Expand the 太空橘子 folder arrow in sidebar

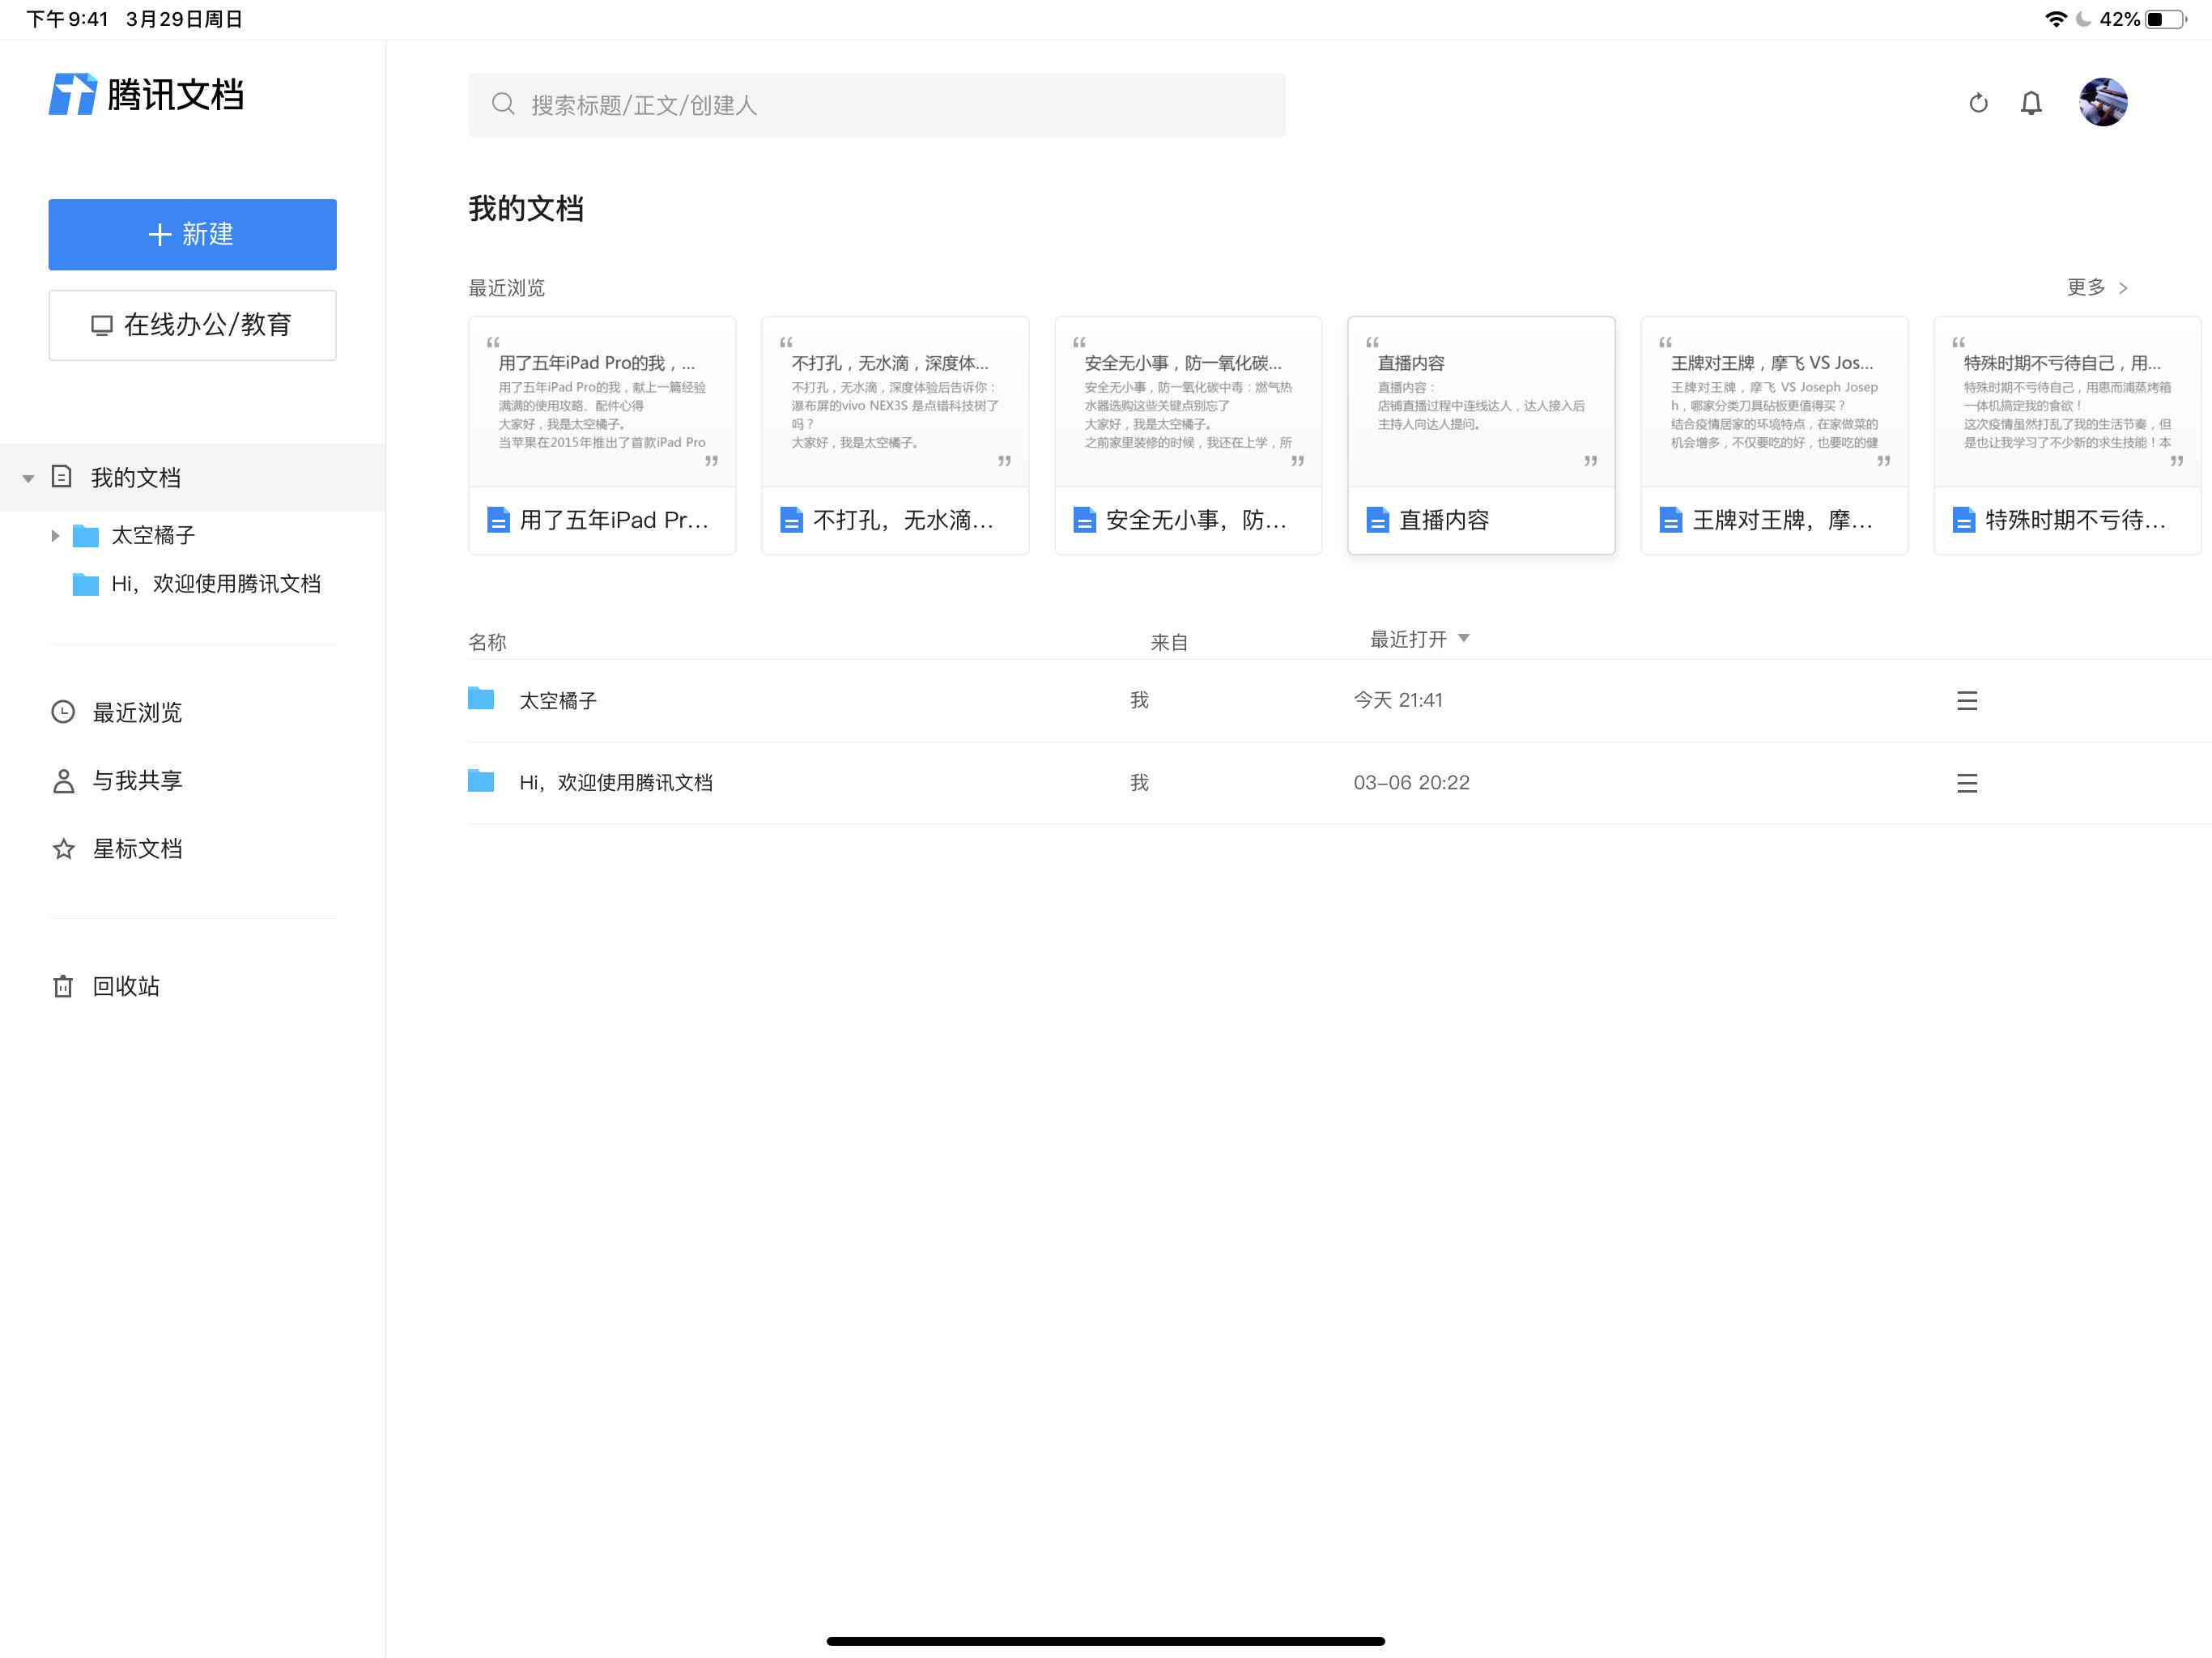click(55, 536)
